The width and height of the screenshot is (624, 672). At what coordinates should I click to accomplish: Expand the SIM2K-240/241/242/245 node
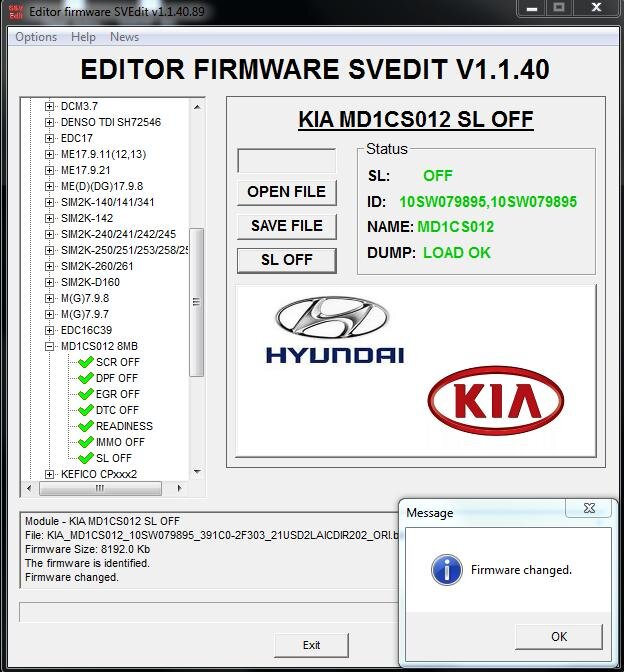point(49,234)
